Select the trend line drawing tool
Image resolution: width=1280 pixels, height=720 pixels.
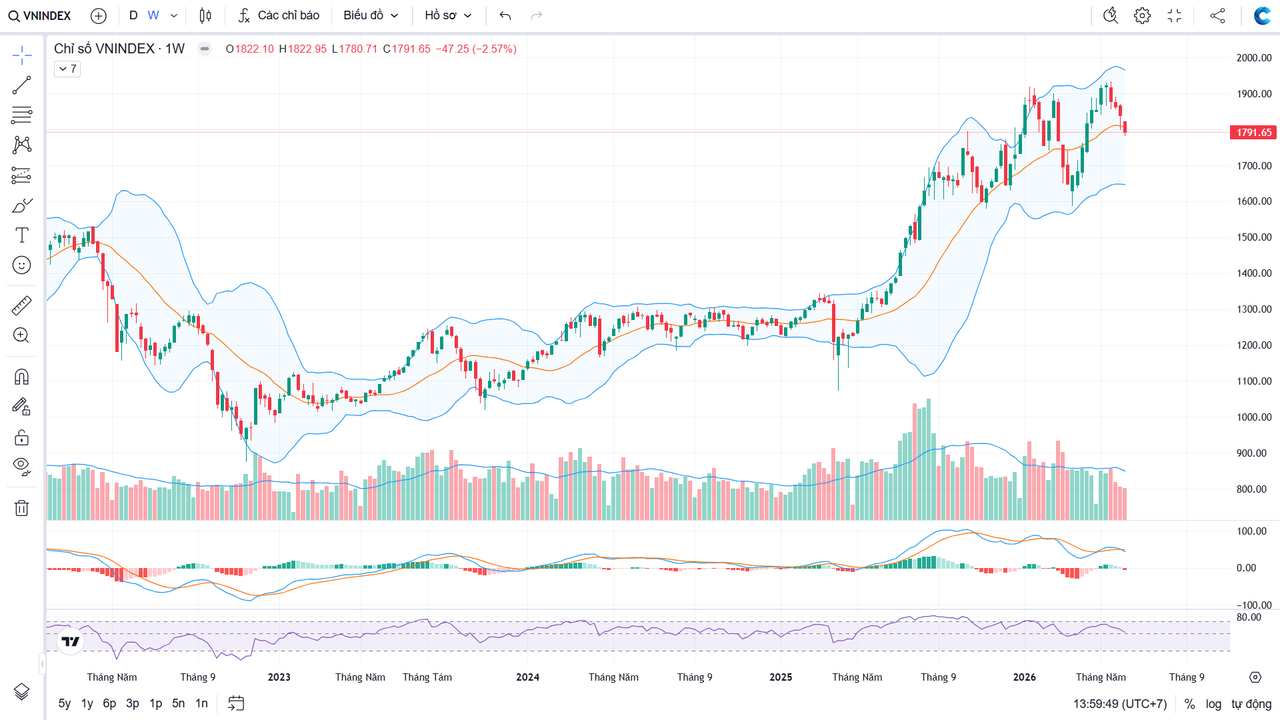22,85
